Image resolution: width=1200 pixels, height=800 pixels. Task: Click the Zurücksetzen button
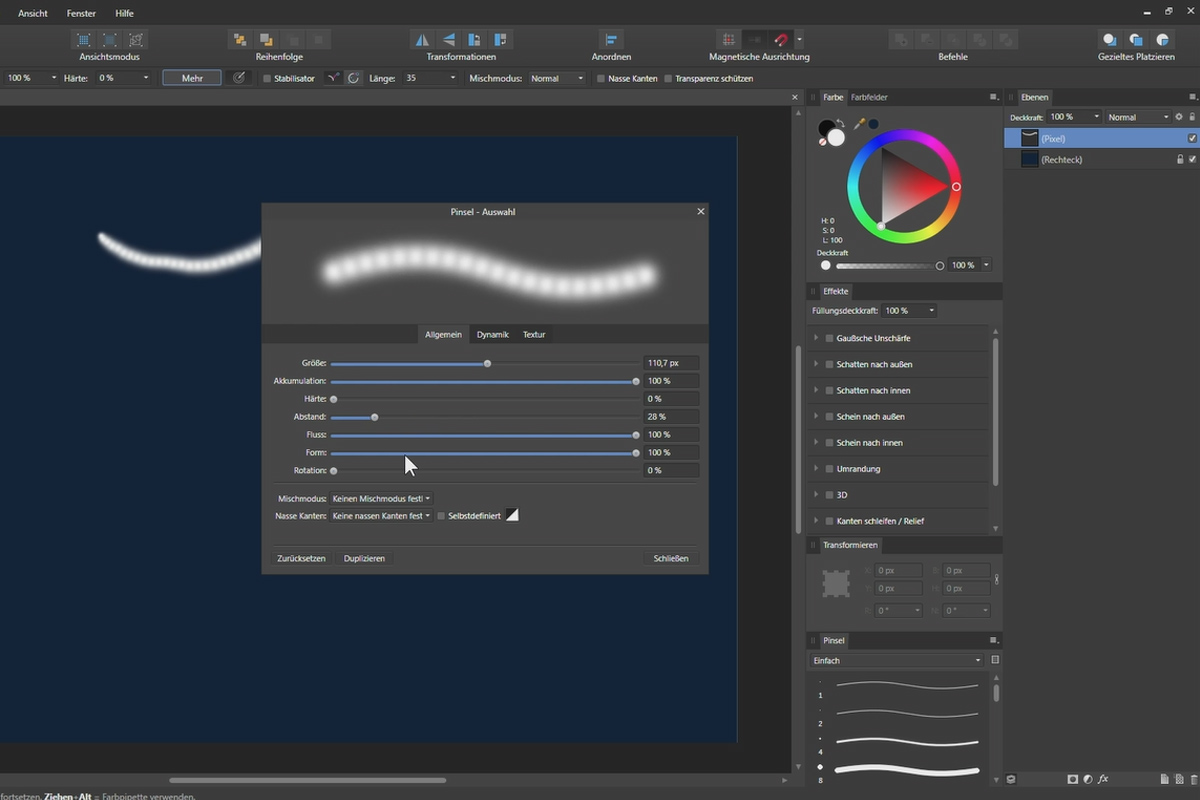pos(301,558)
